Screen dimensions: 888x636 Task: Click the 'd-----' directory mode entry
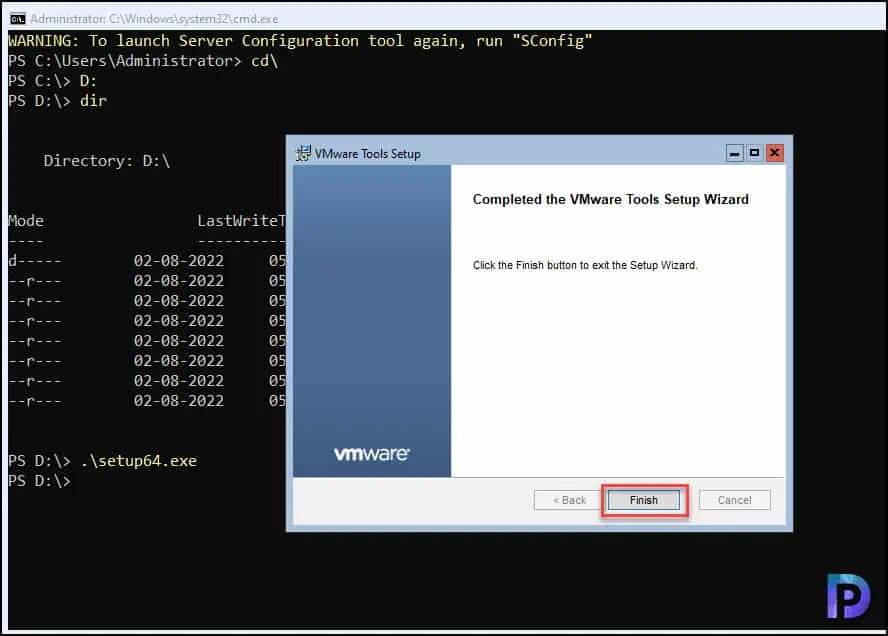pos(35,261)
